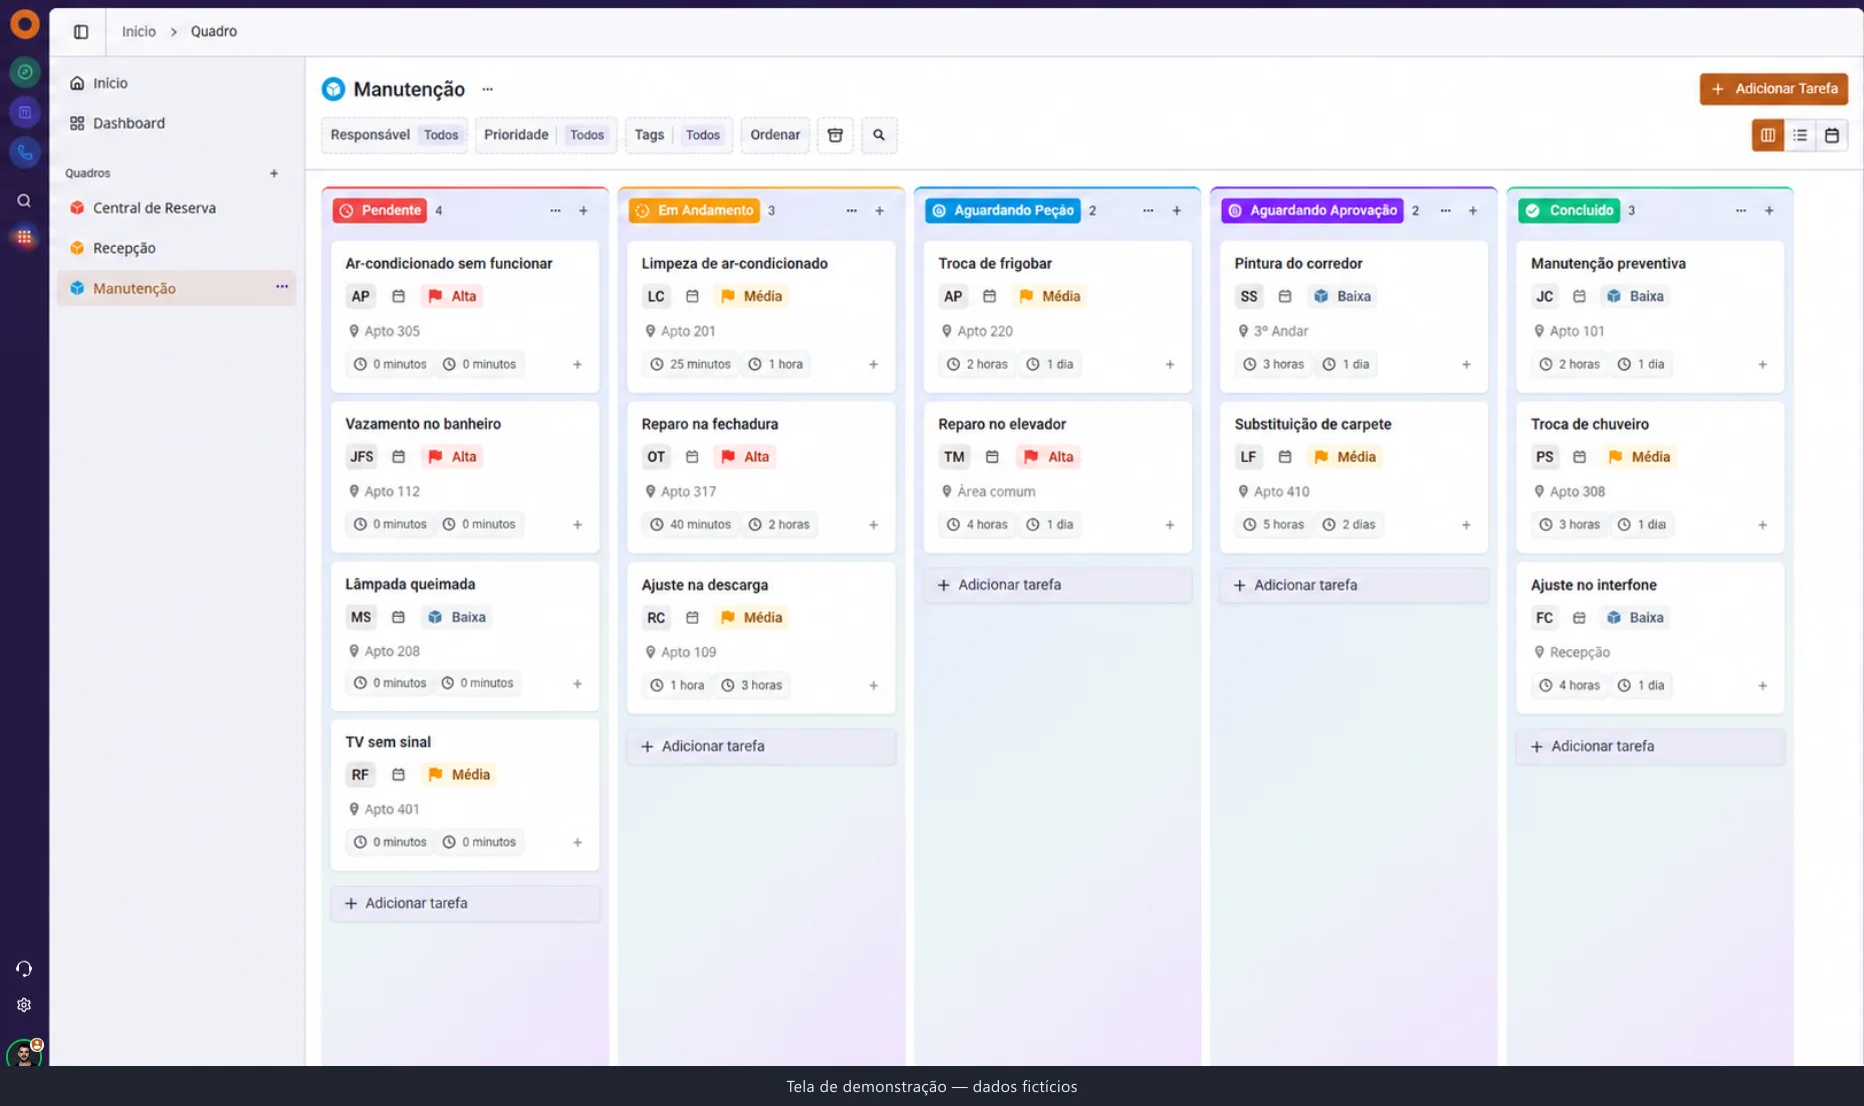Open settings gear in left rail
Viewport: 1864px width, 1106px height.
pos(24,1005)
